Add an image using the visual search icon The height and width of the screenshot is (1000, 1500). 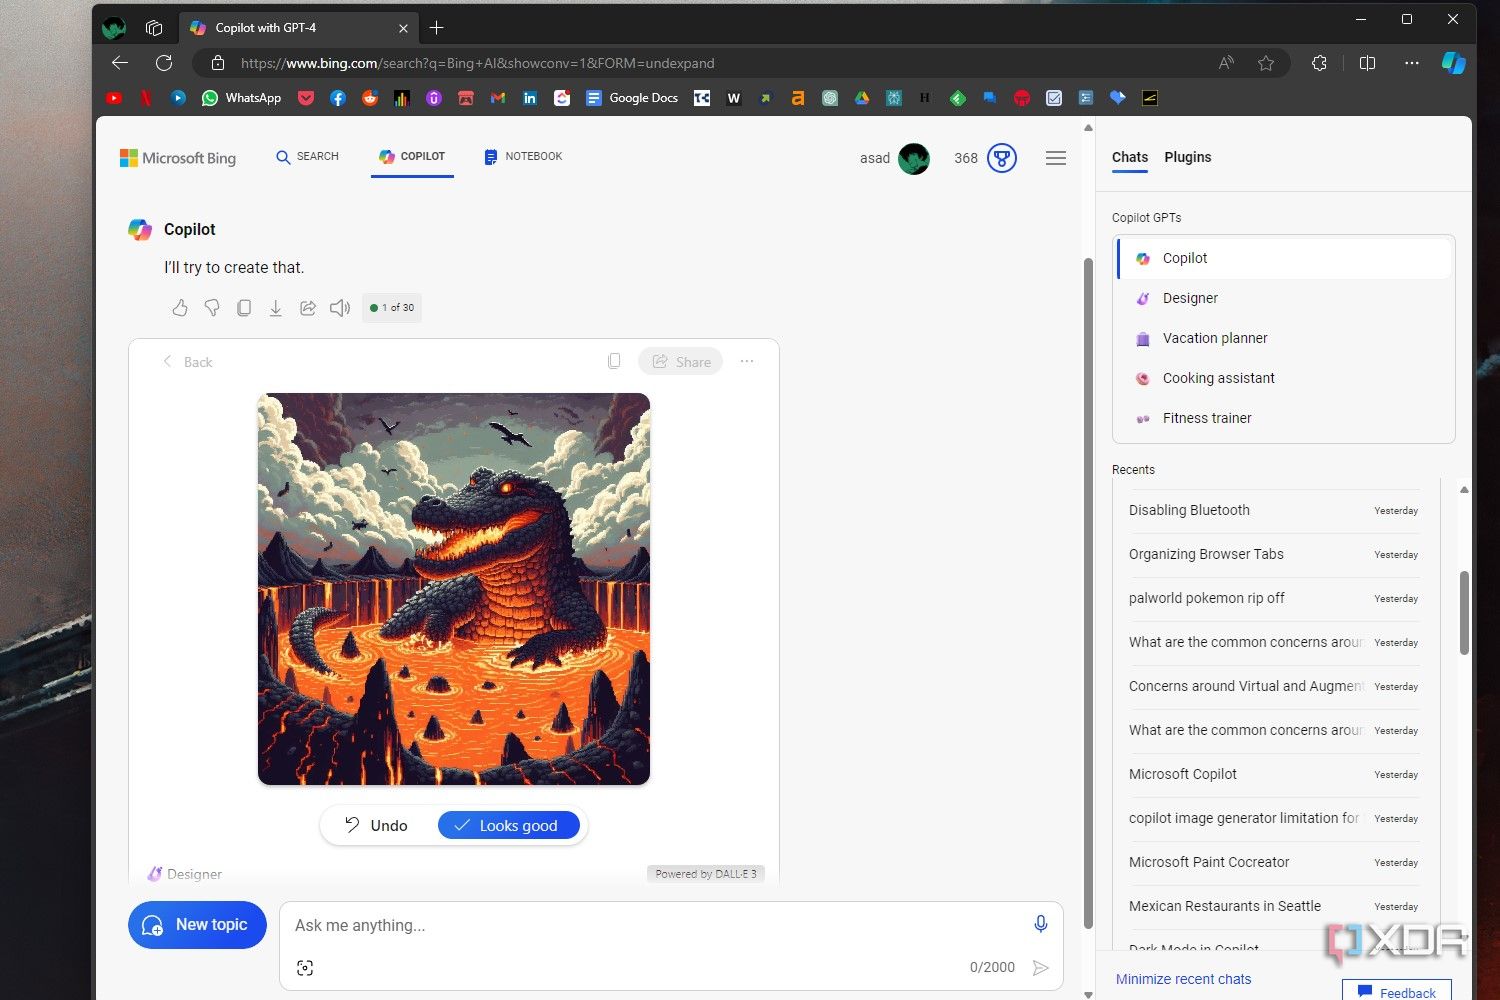coord(305,968)
